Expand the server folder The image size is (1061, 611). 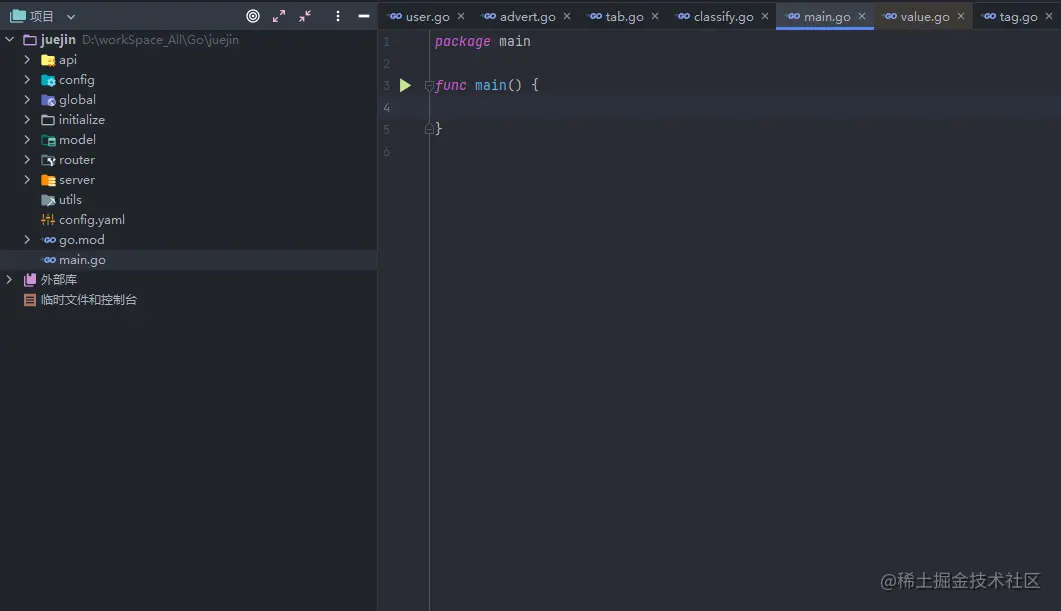[x=27, y=179]
